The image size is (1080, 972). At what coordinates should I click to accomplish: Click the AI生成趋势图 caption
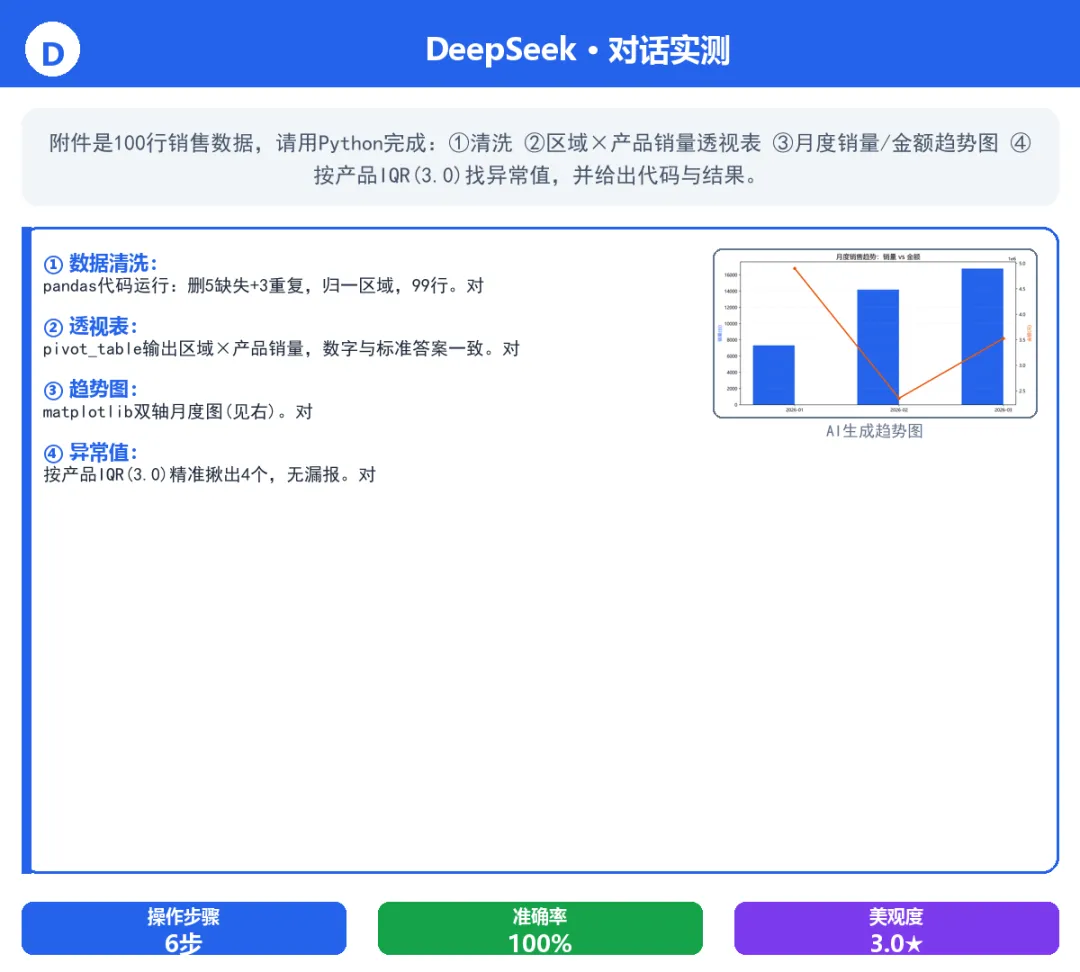point(875,431)
